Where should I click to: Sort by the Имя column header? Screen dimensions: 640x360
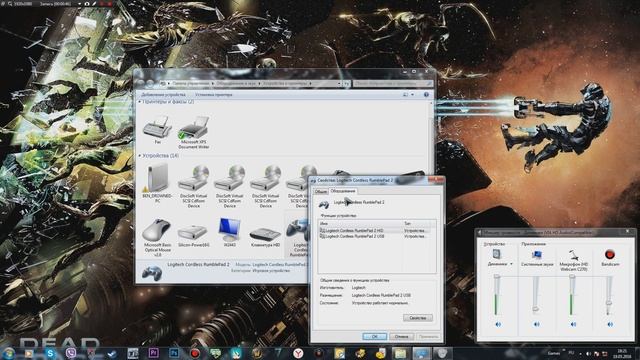[360, 224]
